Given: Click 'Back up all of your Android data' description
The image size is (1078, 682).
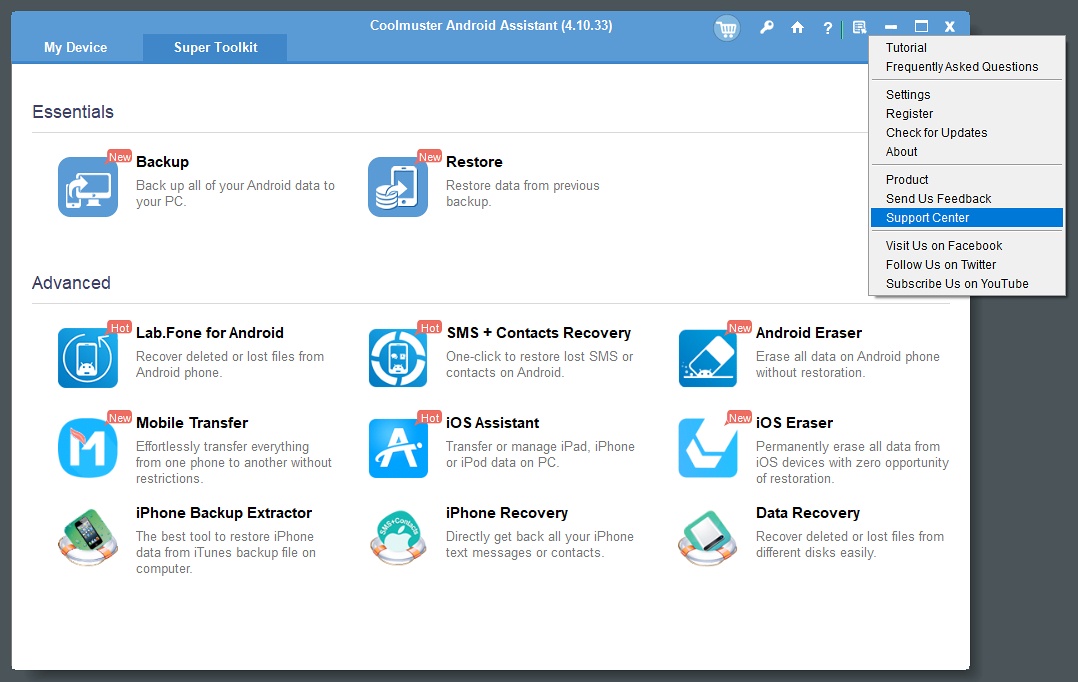Looking at the screenshot, I should 235,194.
